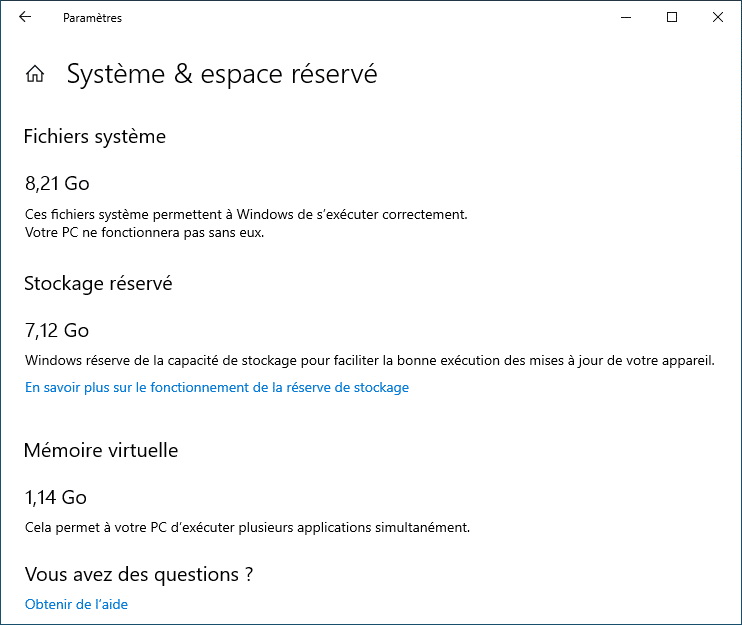Click the 'Paramètres' window title text

pyautogui.click(x=92, y=18)
